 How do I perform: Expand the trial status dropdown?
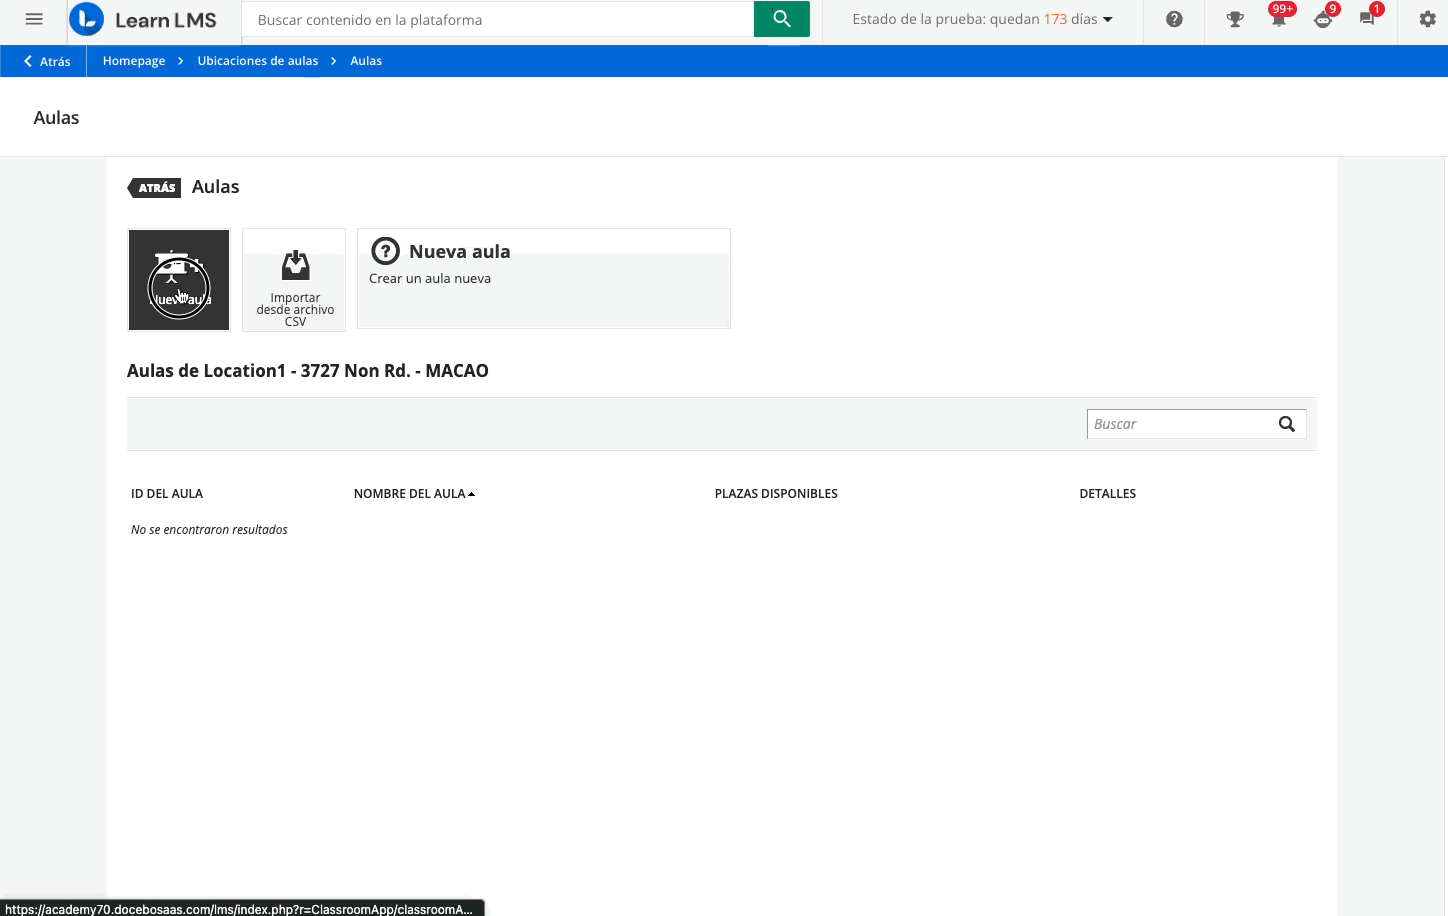(1107, 19)
